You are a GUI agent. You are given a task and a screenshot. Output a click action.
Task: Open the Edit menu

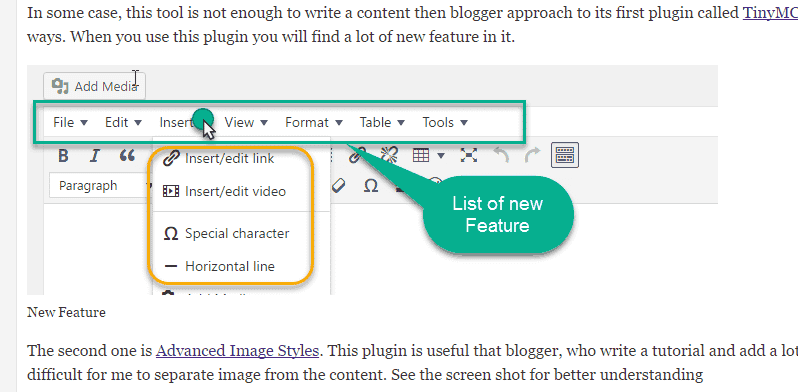pos(123,122)
